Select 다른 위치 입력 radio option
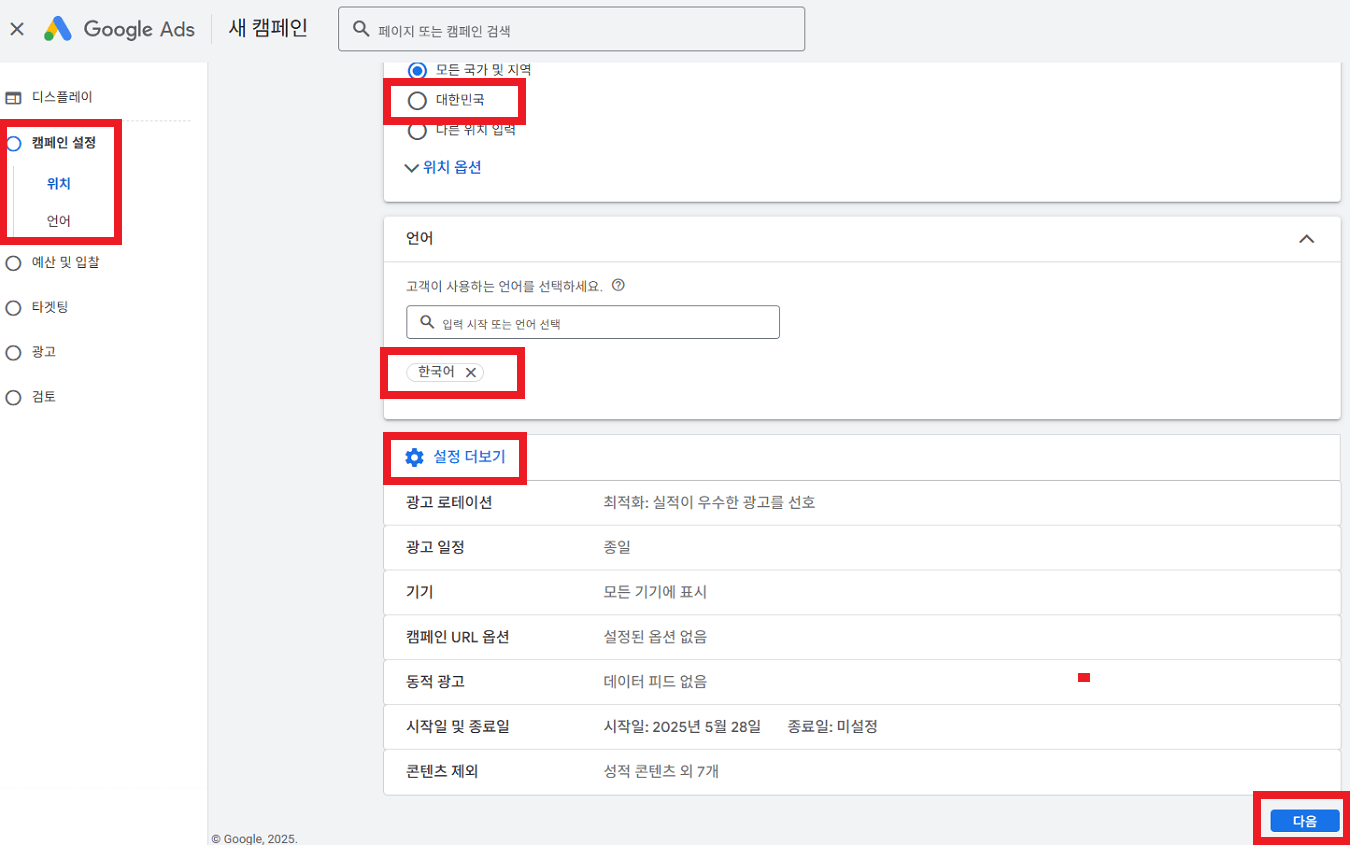This screenshot has height=845, width=1350. click(417, 130)
